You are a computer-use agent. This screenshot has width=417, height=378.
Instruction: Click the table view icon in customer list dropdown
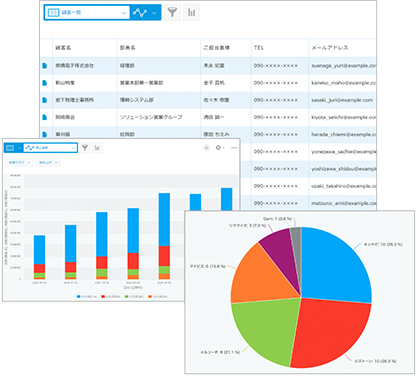click(x=53, y=13)
